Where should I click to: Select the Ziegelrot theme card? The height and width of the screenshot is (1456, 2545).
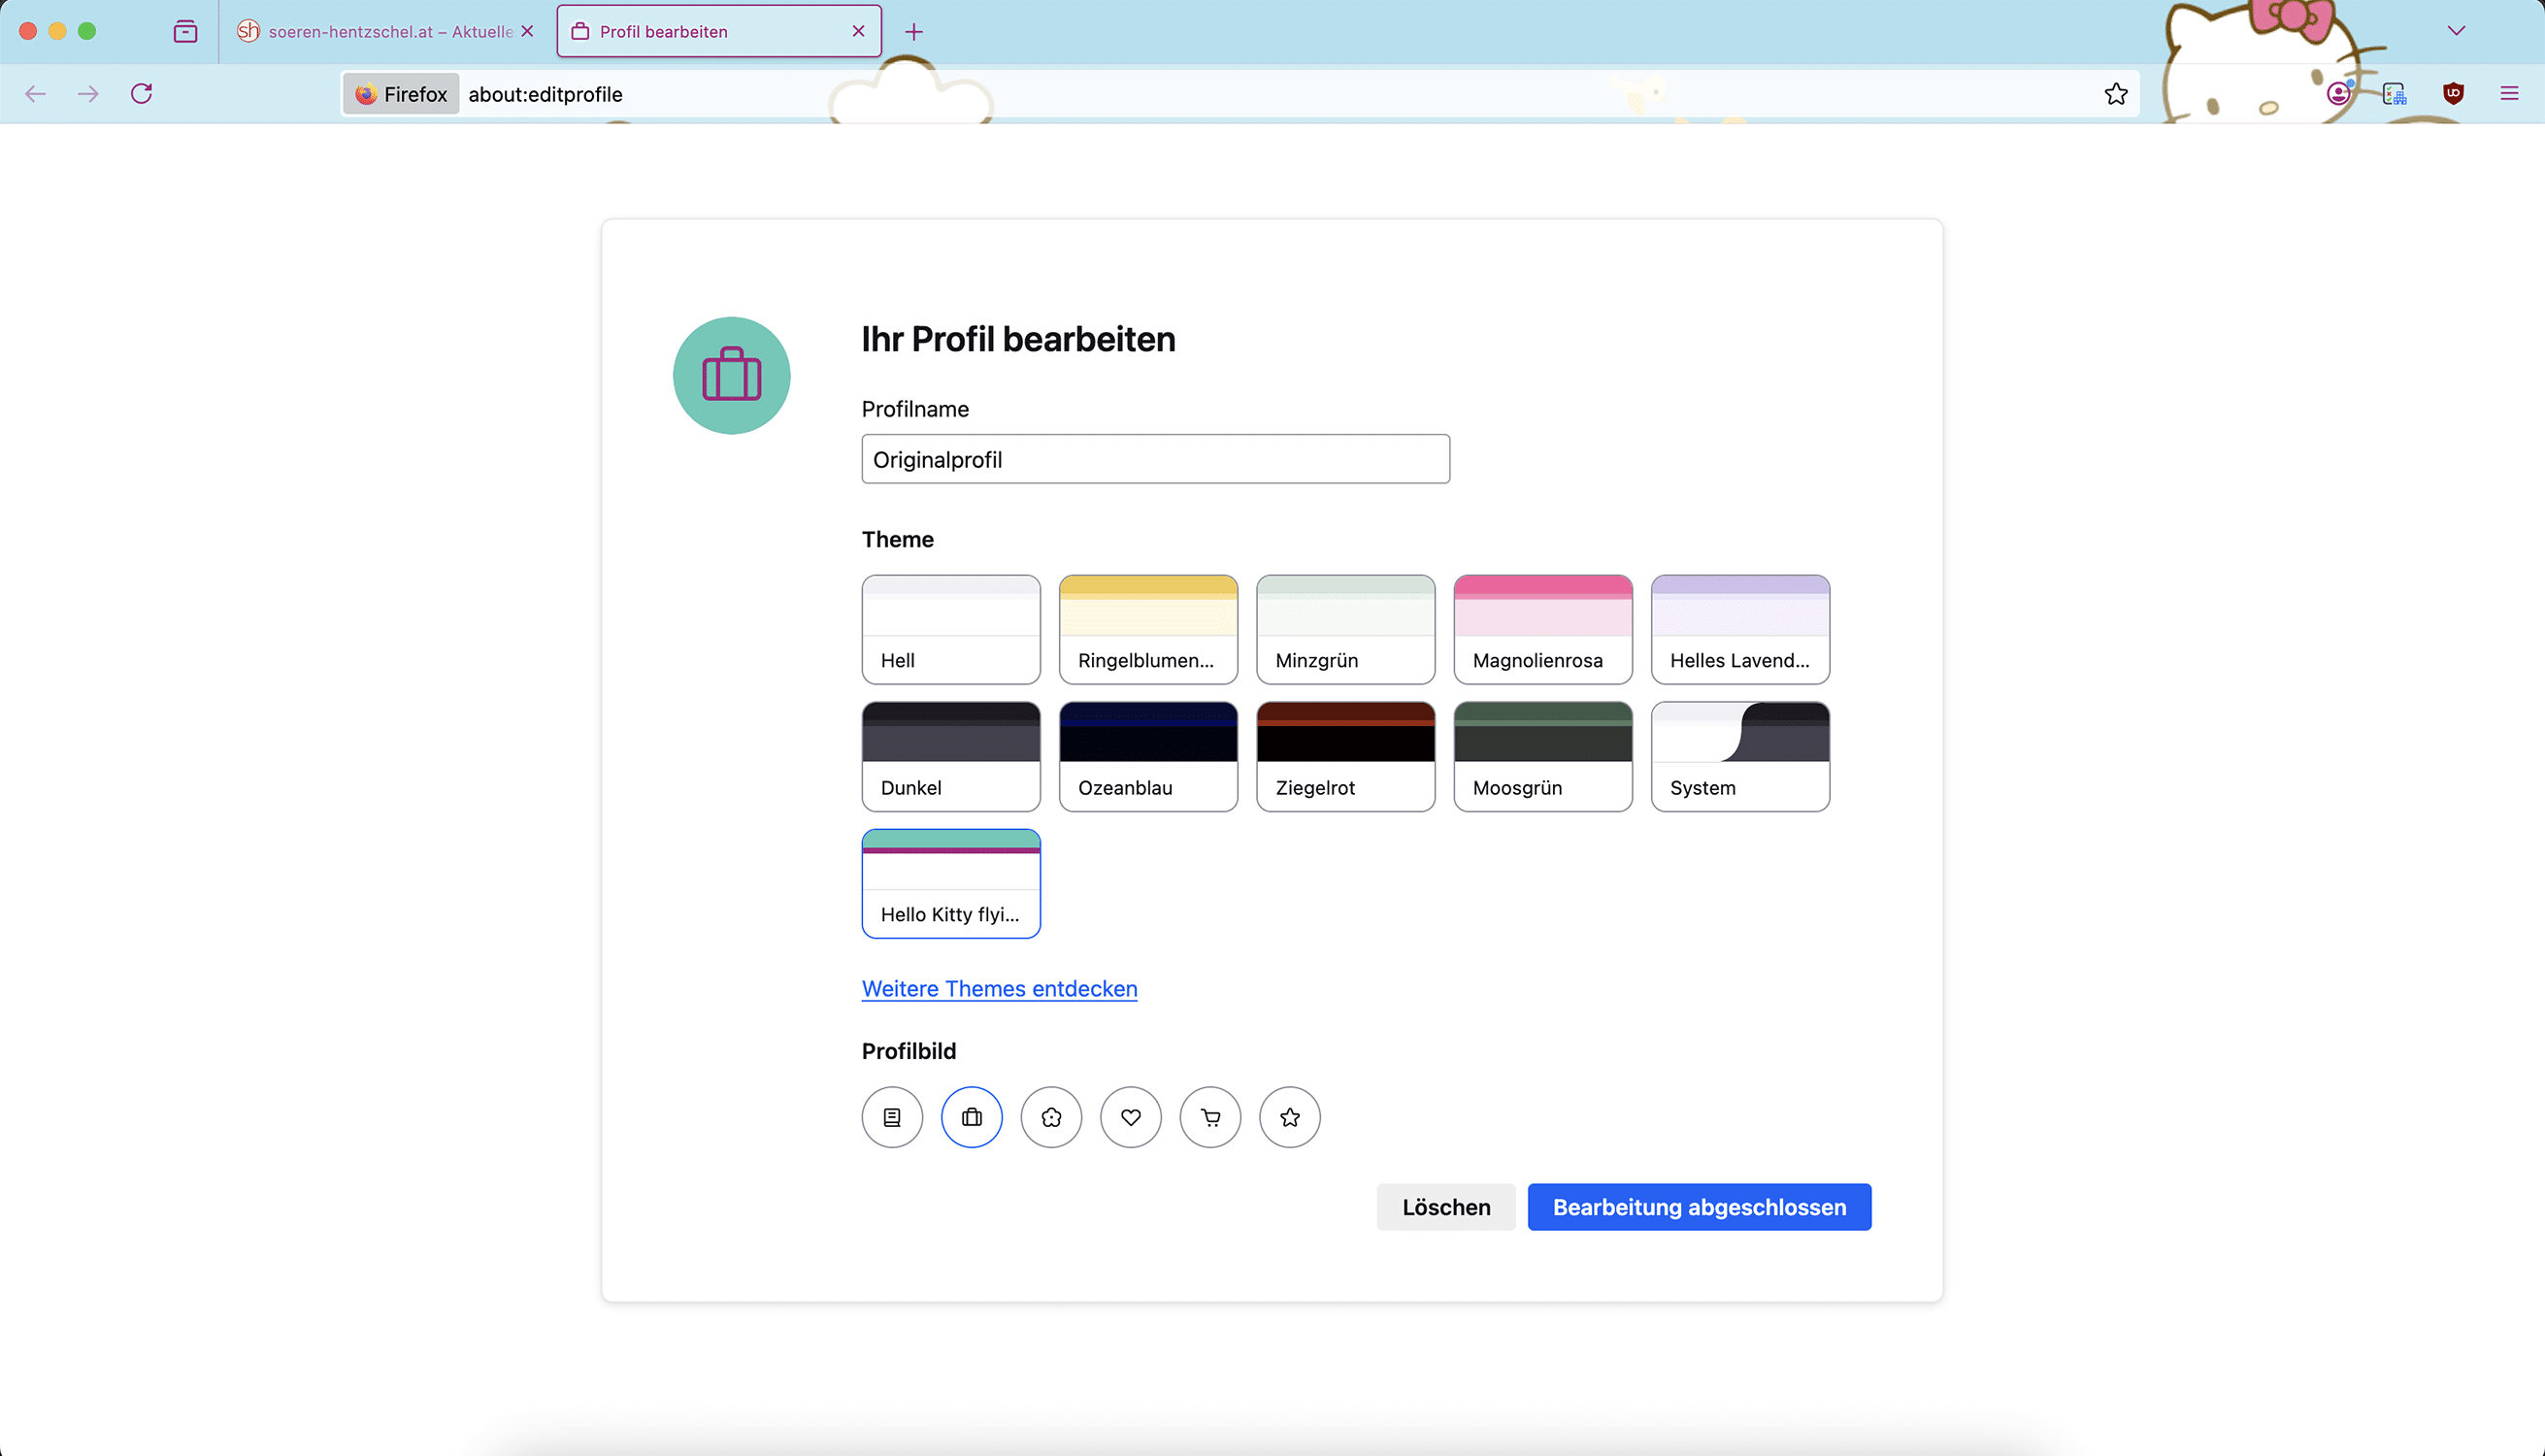[1345, 756]
